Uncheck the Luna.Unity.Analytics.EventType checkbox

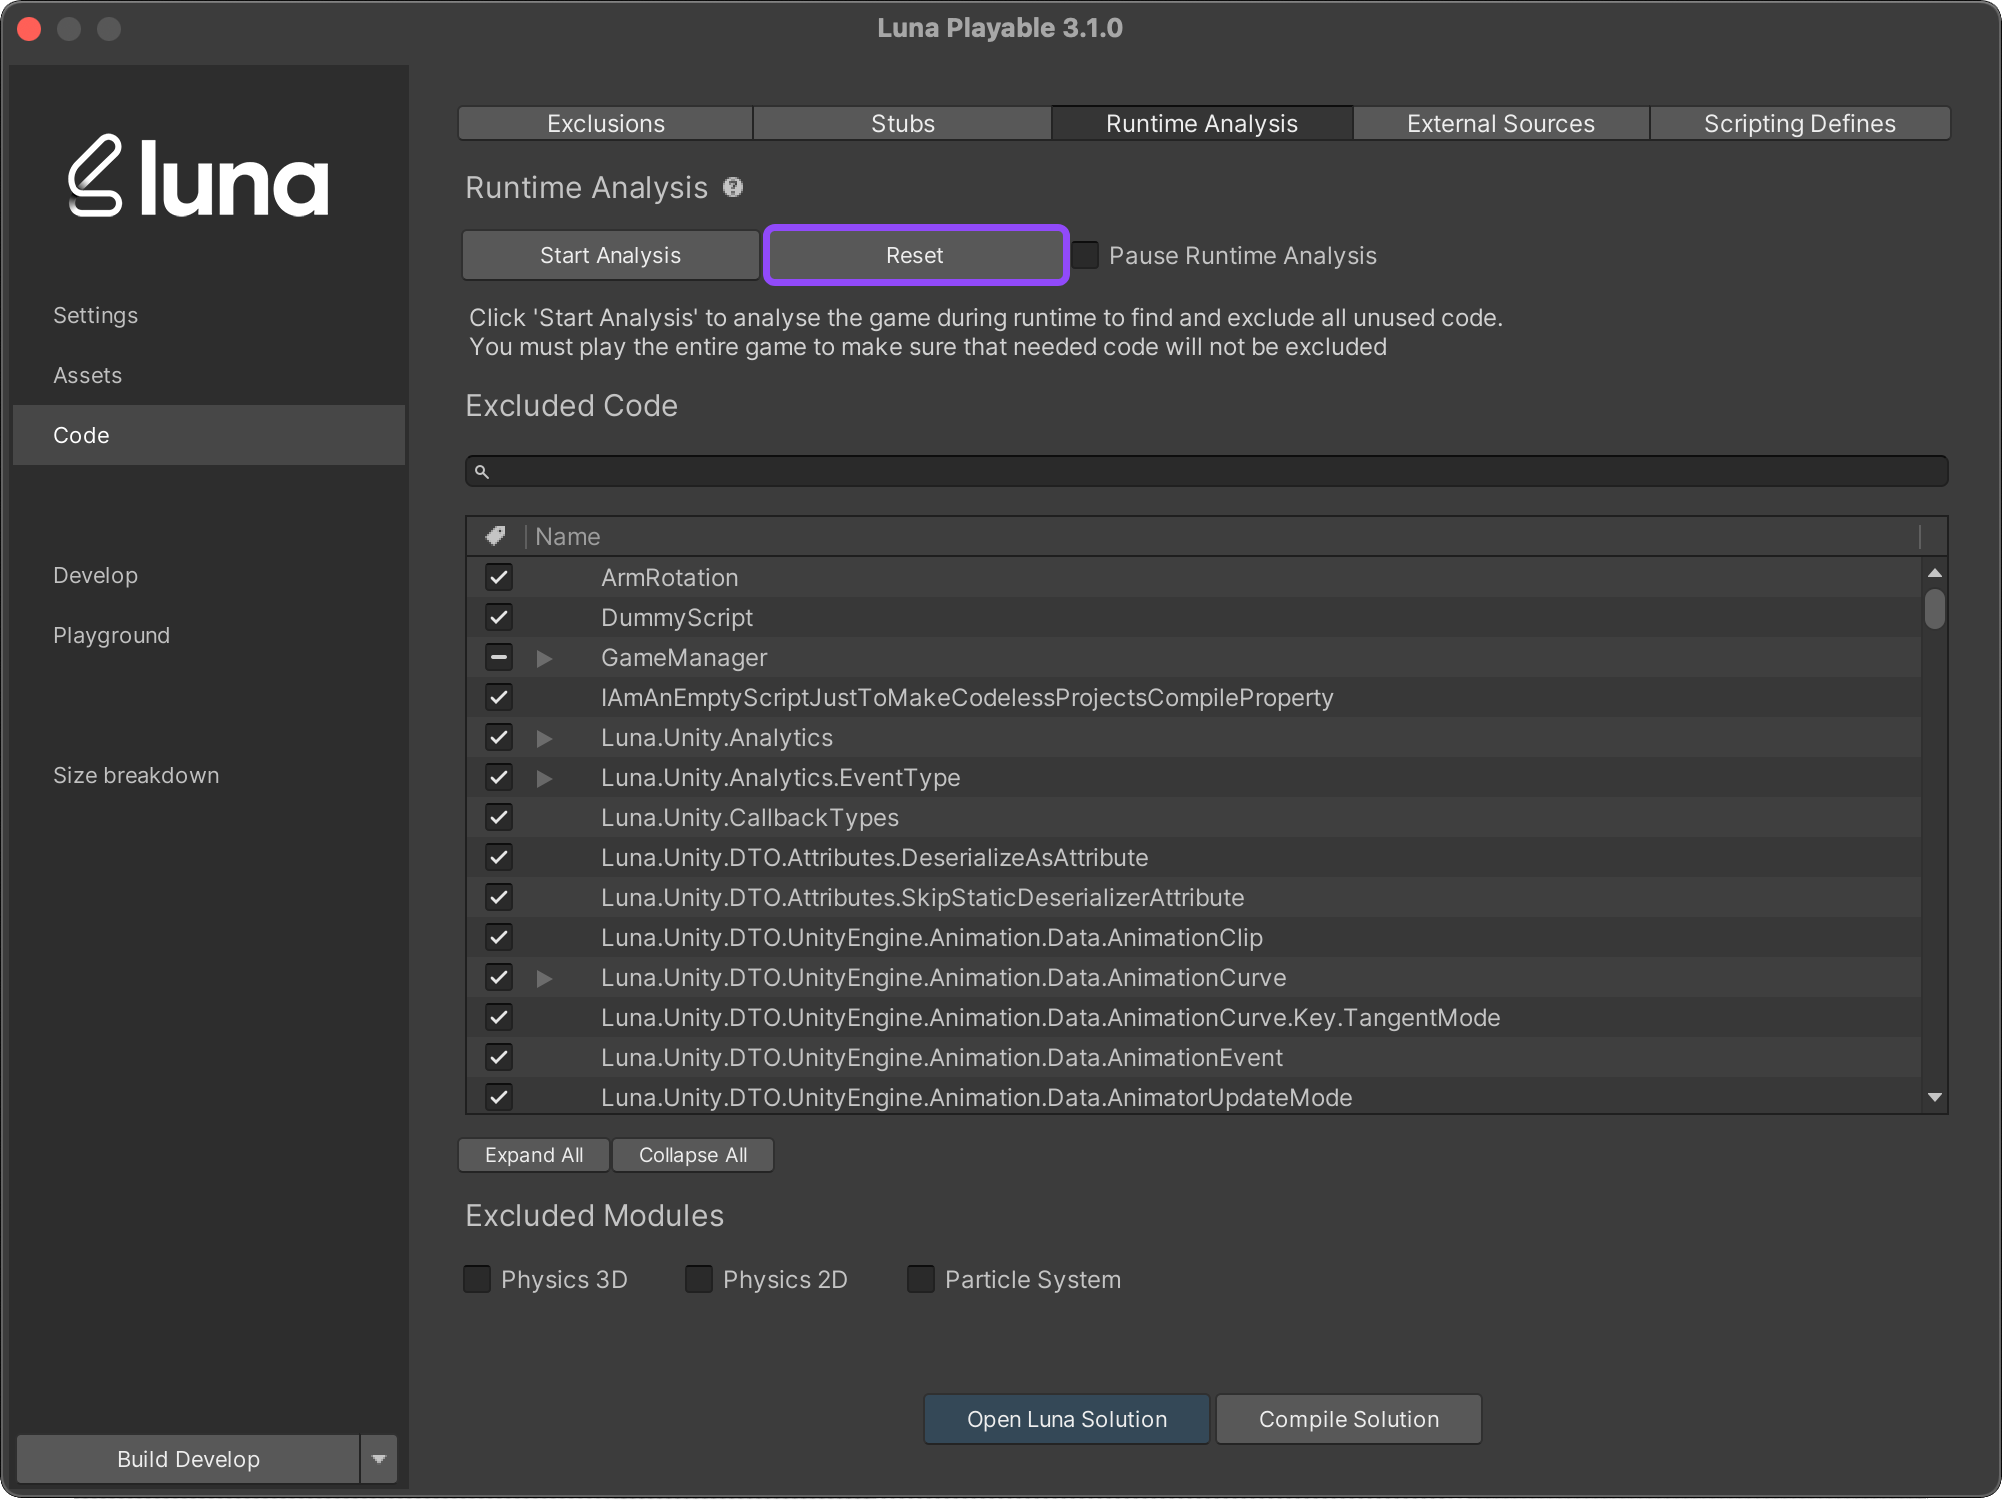click(499, 777)
